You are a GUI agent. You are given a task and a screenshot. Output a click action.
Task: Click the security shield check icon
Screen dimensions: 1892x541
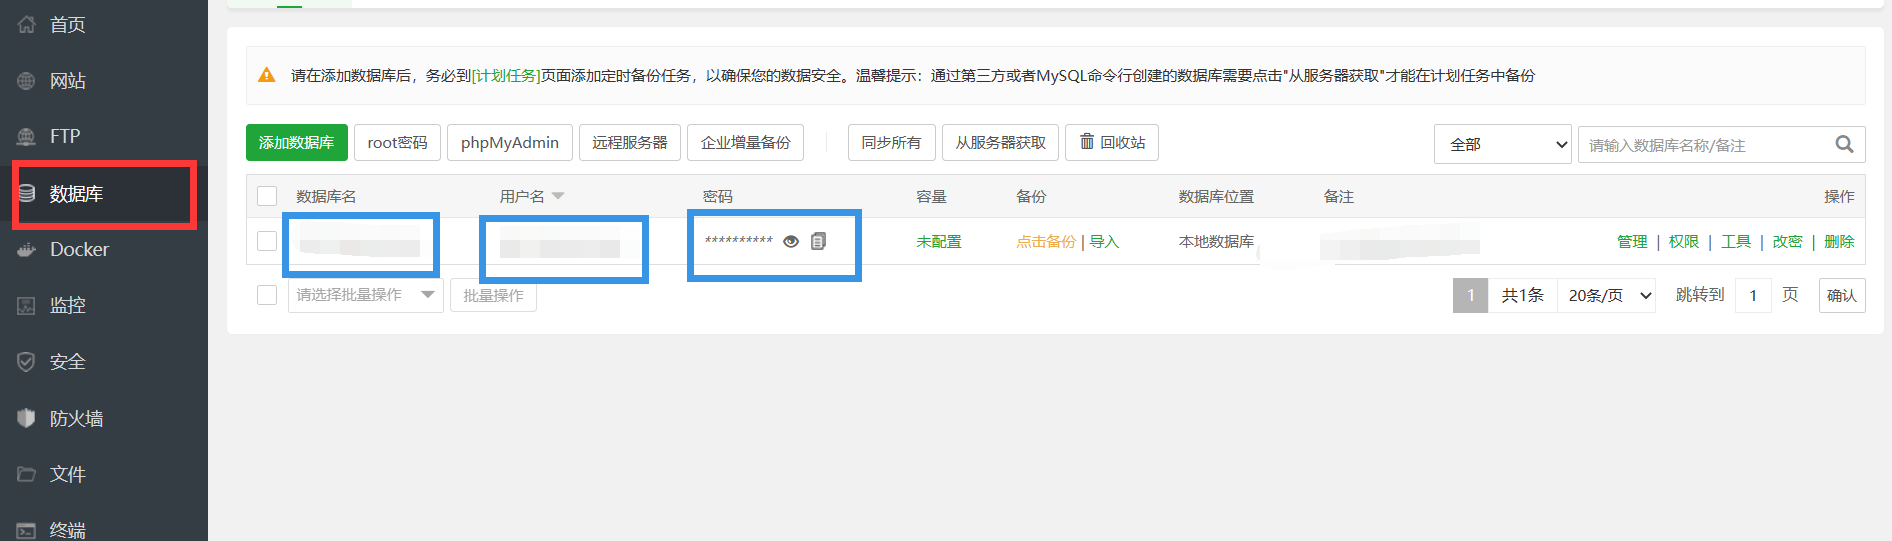tap(27, 362)
